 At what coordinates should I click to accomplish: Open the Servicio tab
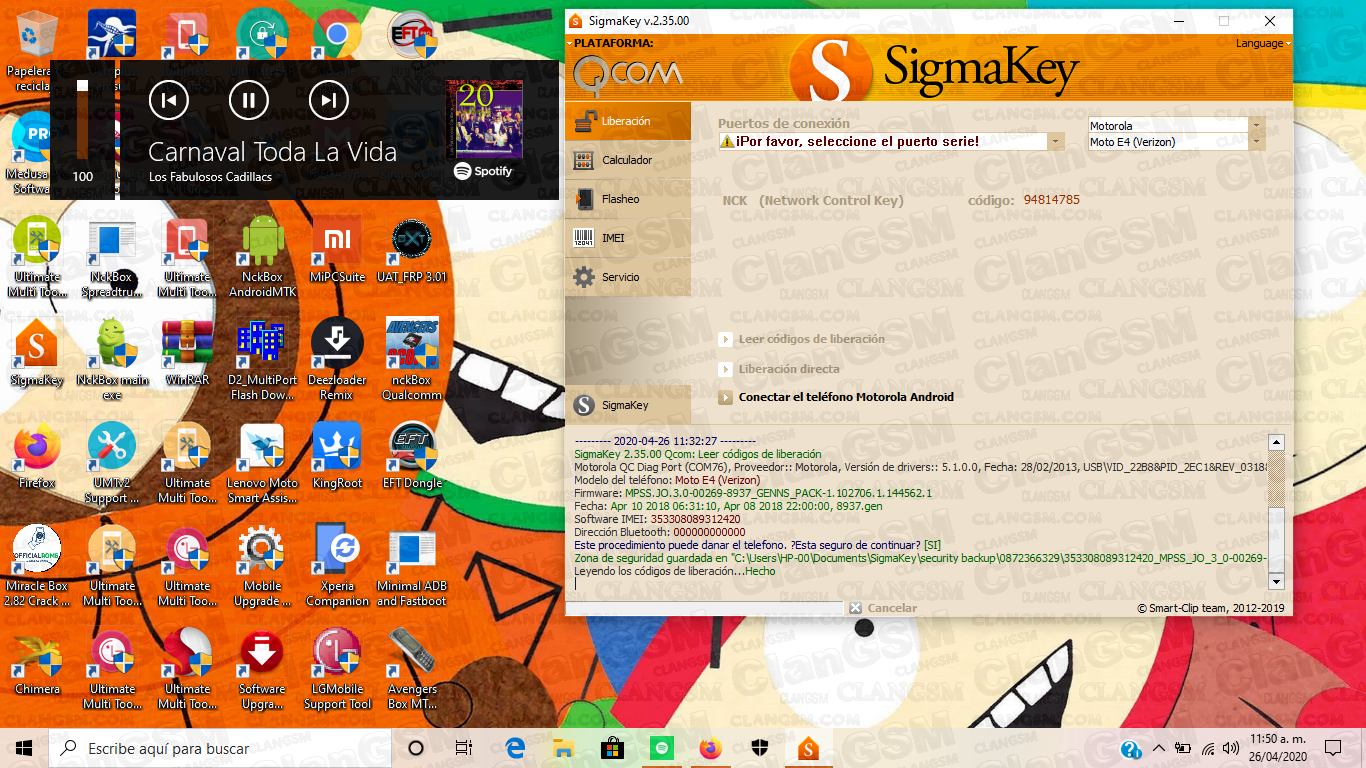[627, 277]
